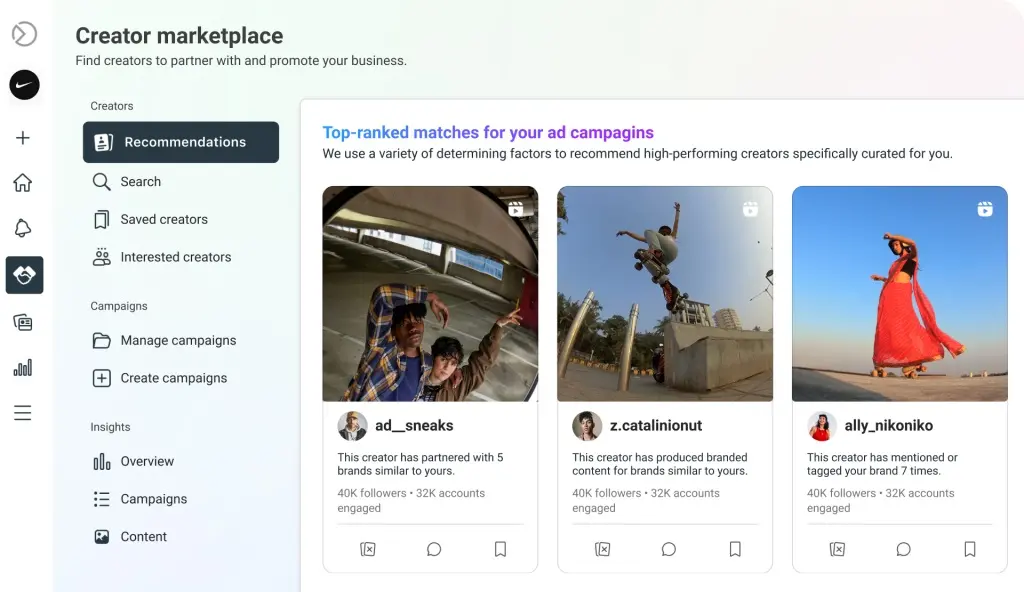Click the Nike brand account avatar
Viewport: 1024px width, 592px height.
[x=24, y=85]
